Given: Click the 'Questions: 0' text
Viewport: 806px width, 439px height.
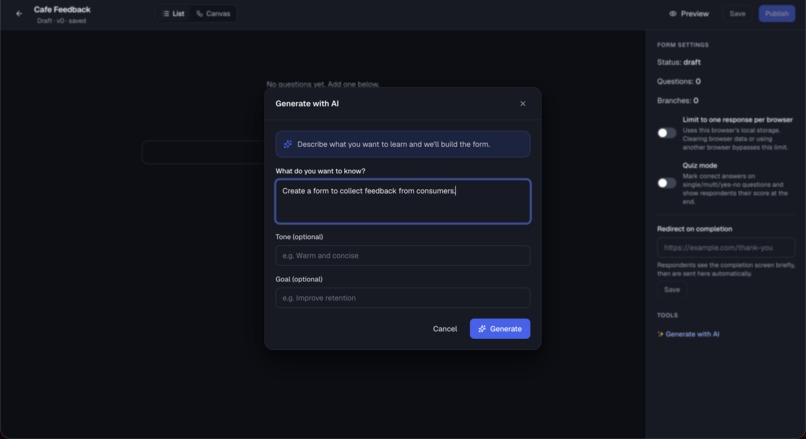Looking at the screenshot, I should pos(679,81).
